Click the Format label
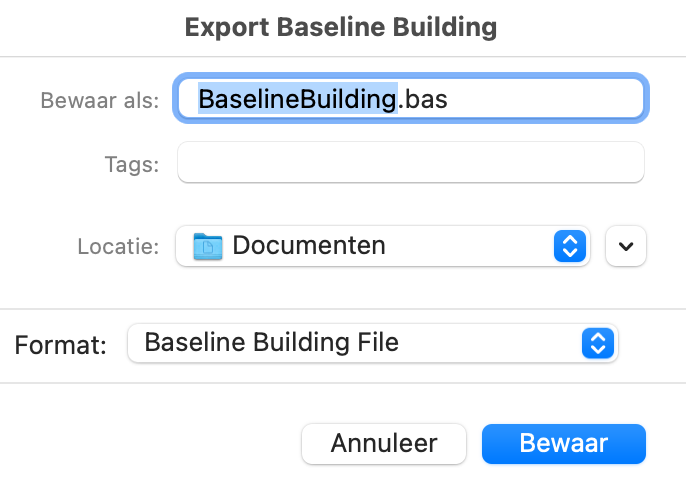 click(x=60, y=345)
